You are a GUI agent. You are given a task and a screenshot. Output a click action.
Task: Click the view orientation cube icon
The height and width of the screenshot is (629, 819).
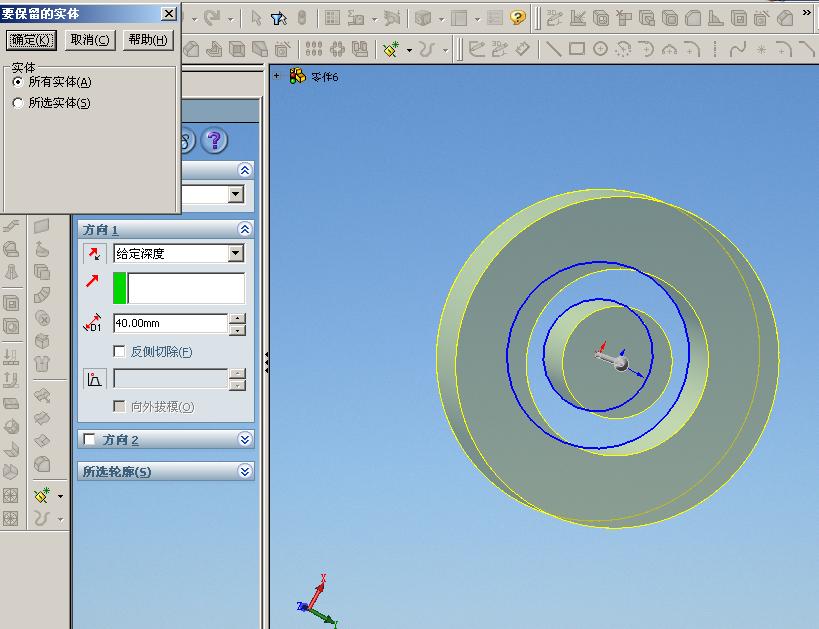[423, 19]
